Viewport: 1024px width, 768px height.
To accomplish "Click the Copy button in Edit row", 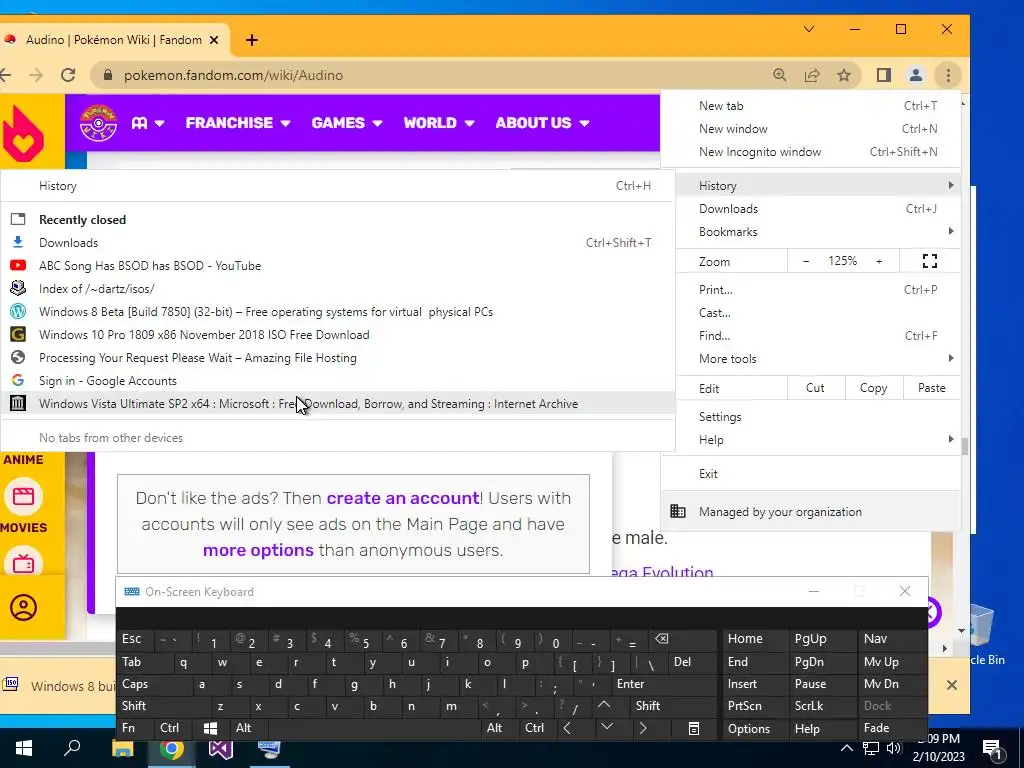I will point(873,388).
